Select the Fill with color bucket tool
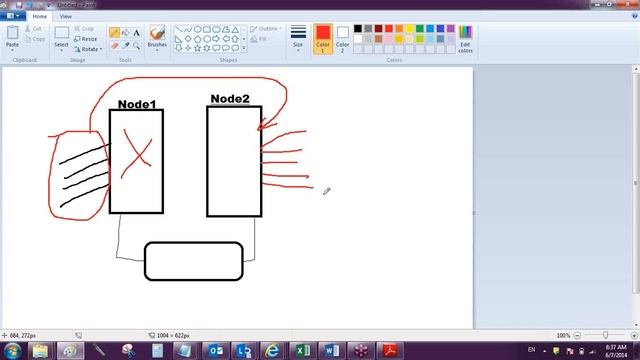The image size is (640, 360). click(x=125, y=32)
